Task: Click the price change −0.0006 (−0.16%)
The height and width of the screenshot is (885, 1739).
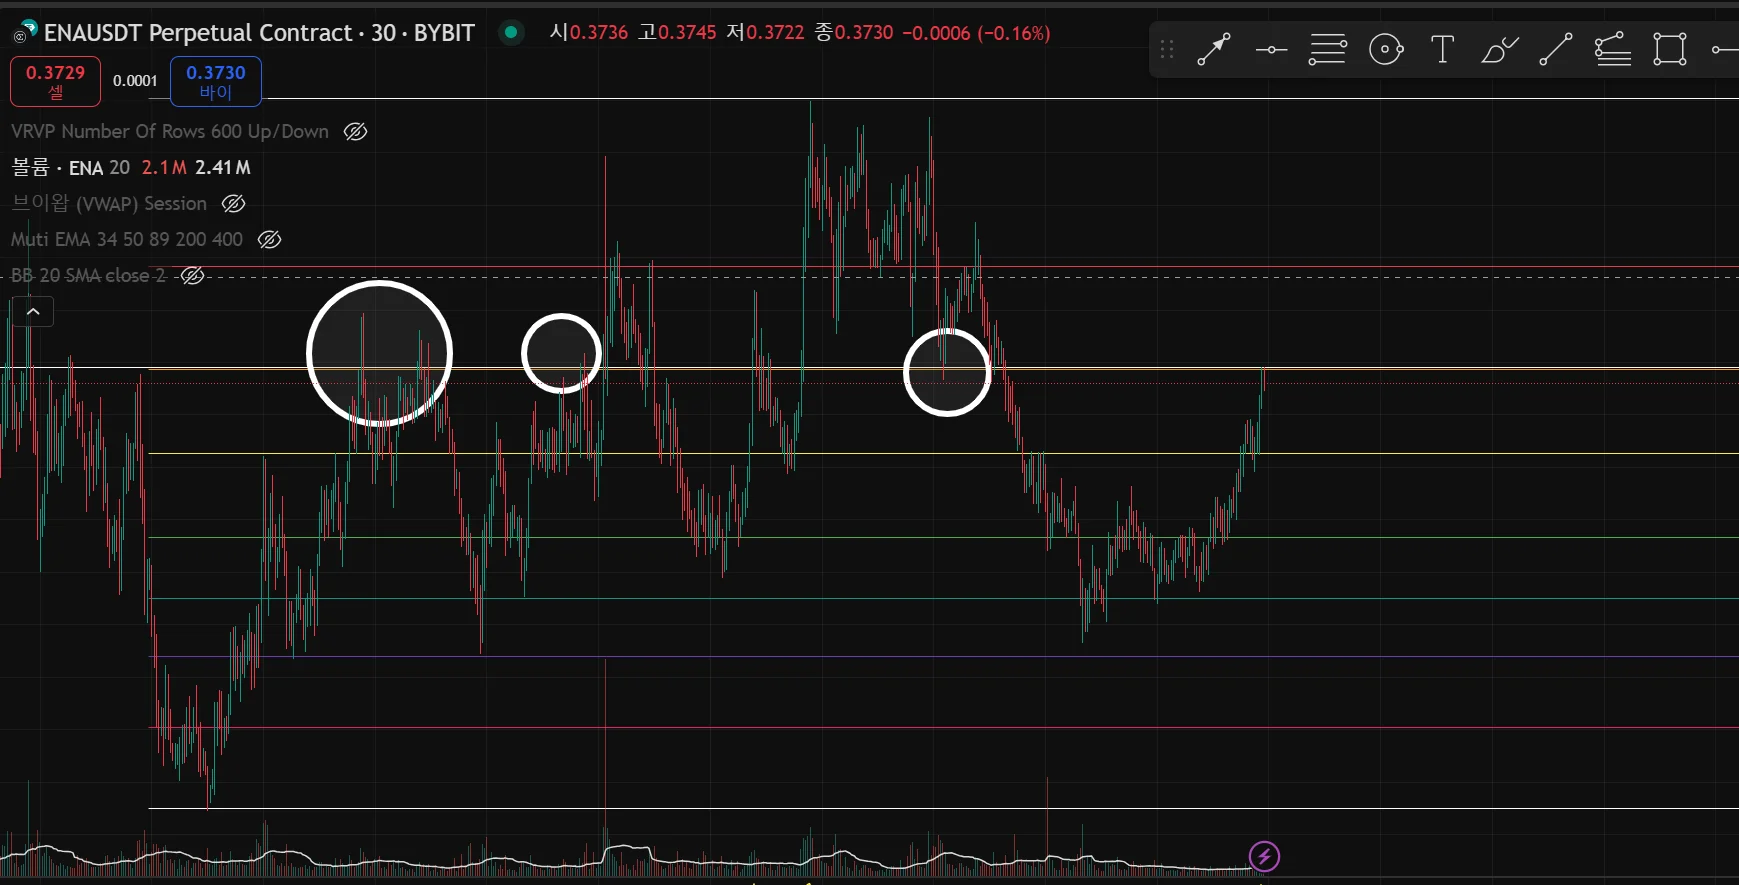Action: [976, 32]
